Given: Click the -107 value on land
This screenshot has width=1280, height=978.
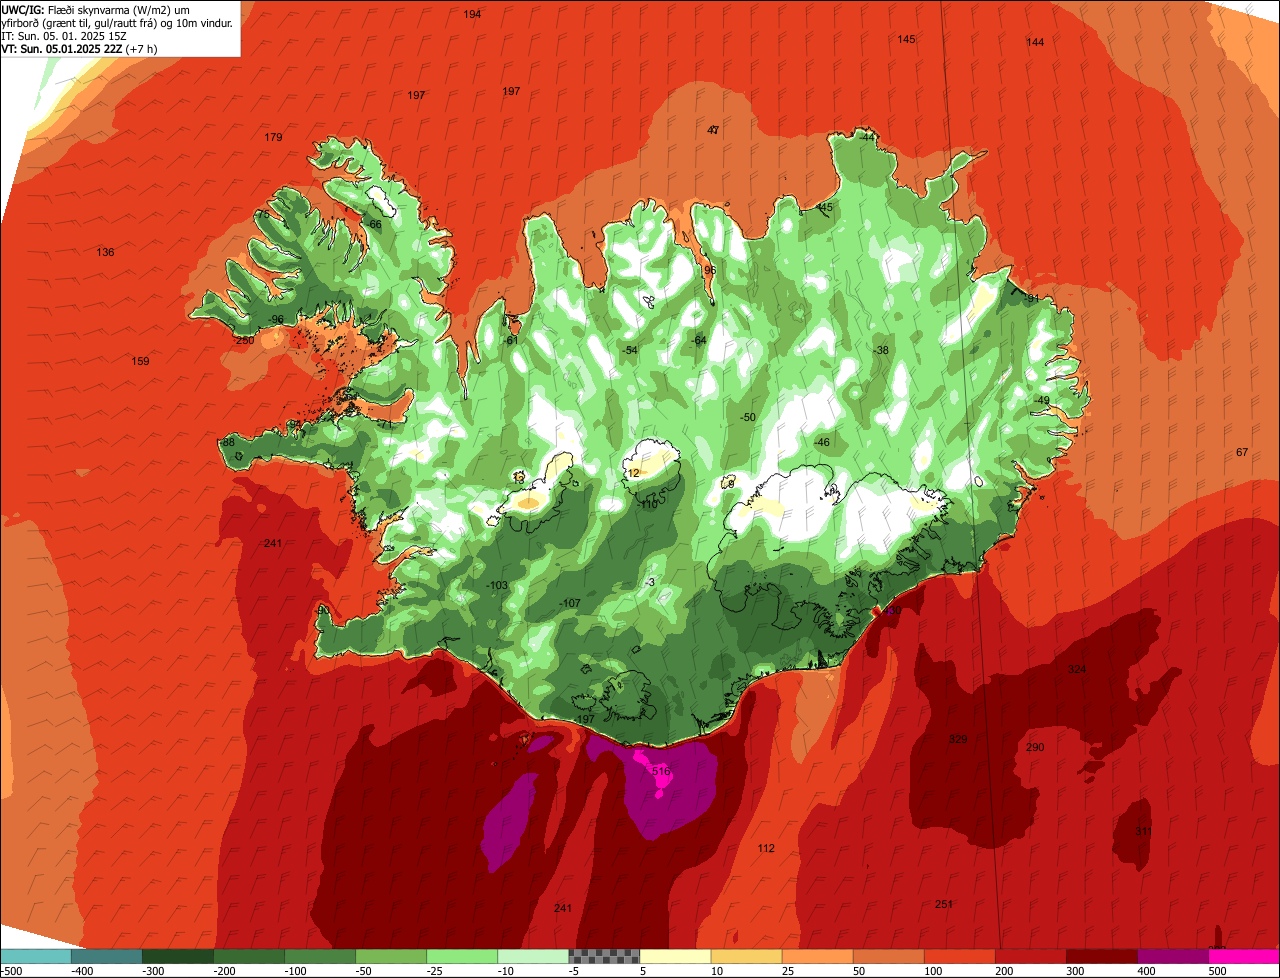Looking at the screenshot, I should (x=570, y=603).
